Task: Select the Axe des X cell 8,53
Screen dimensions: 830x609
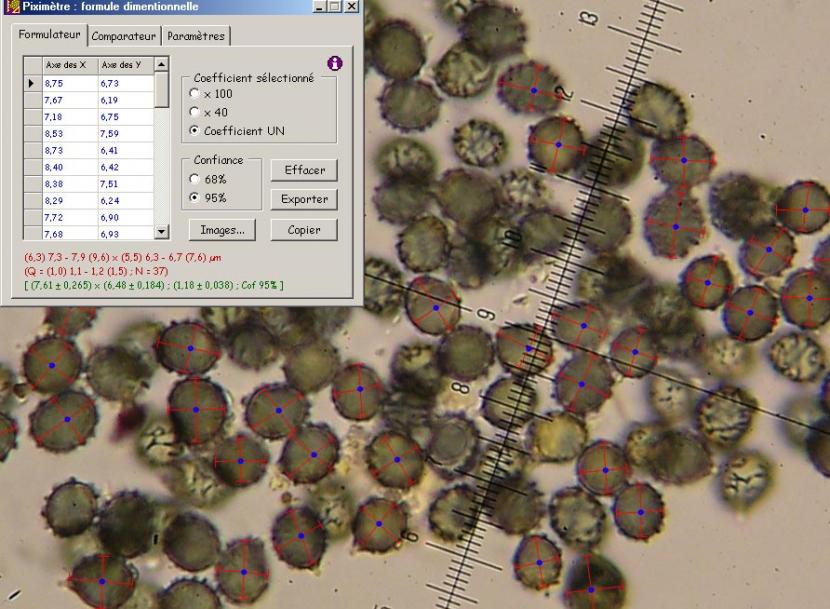Action: click(68, 133)
